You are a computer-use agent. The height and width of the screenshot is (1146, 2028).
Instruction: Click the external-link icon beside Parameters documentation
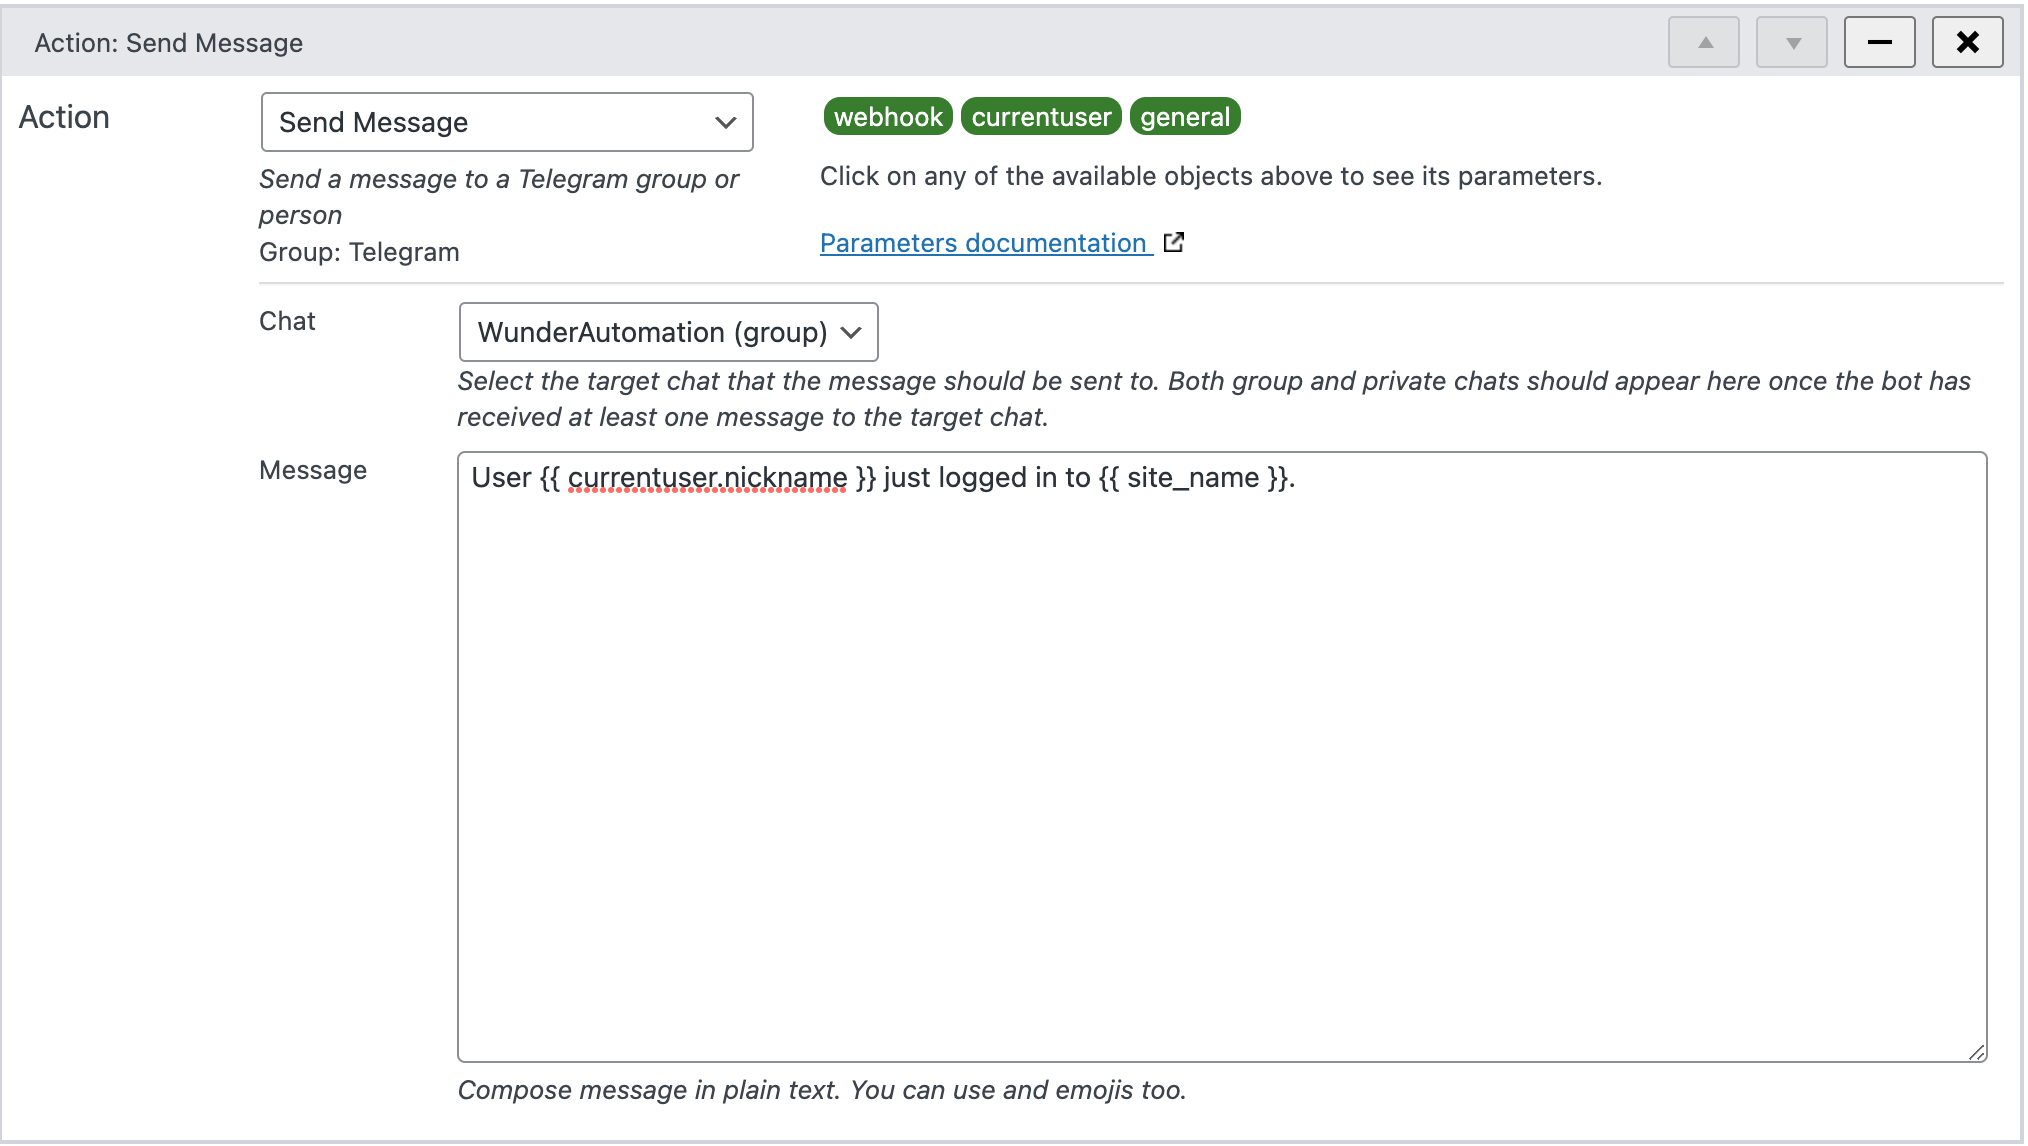1175,242
